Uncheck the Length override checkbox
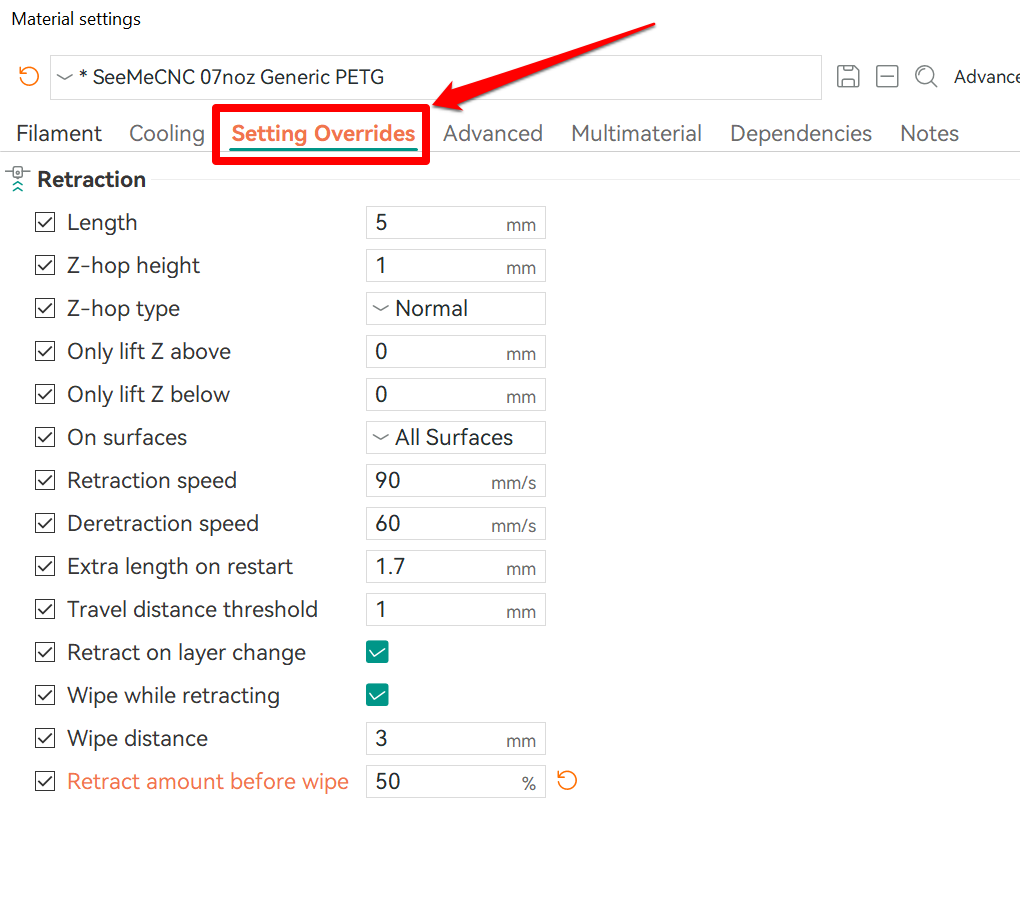This screenshot has height=903, width=1020. (45, 223)
